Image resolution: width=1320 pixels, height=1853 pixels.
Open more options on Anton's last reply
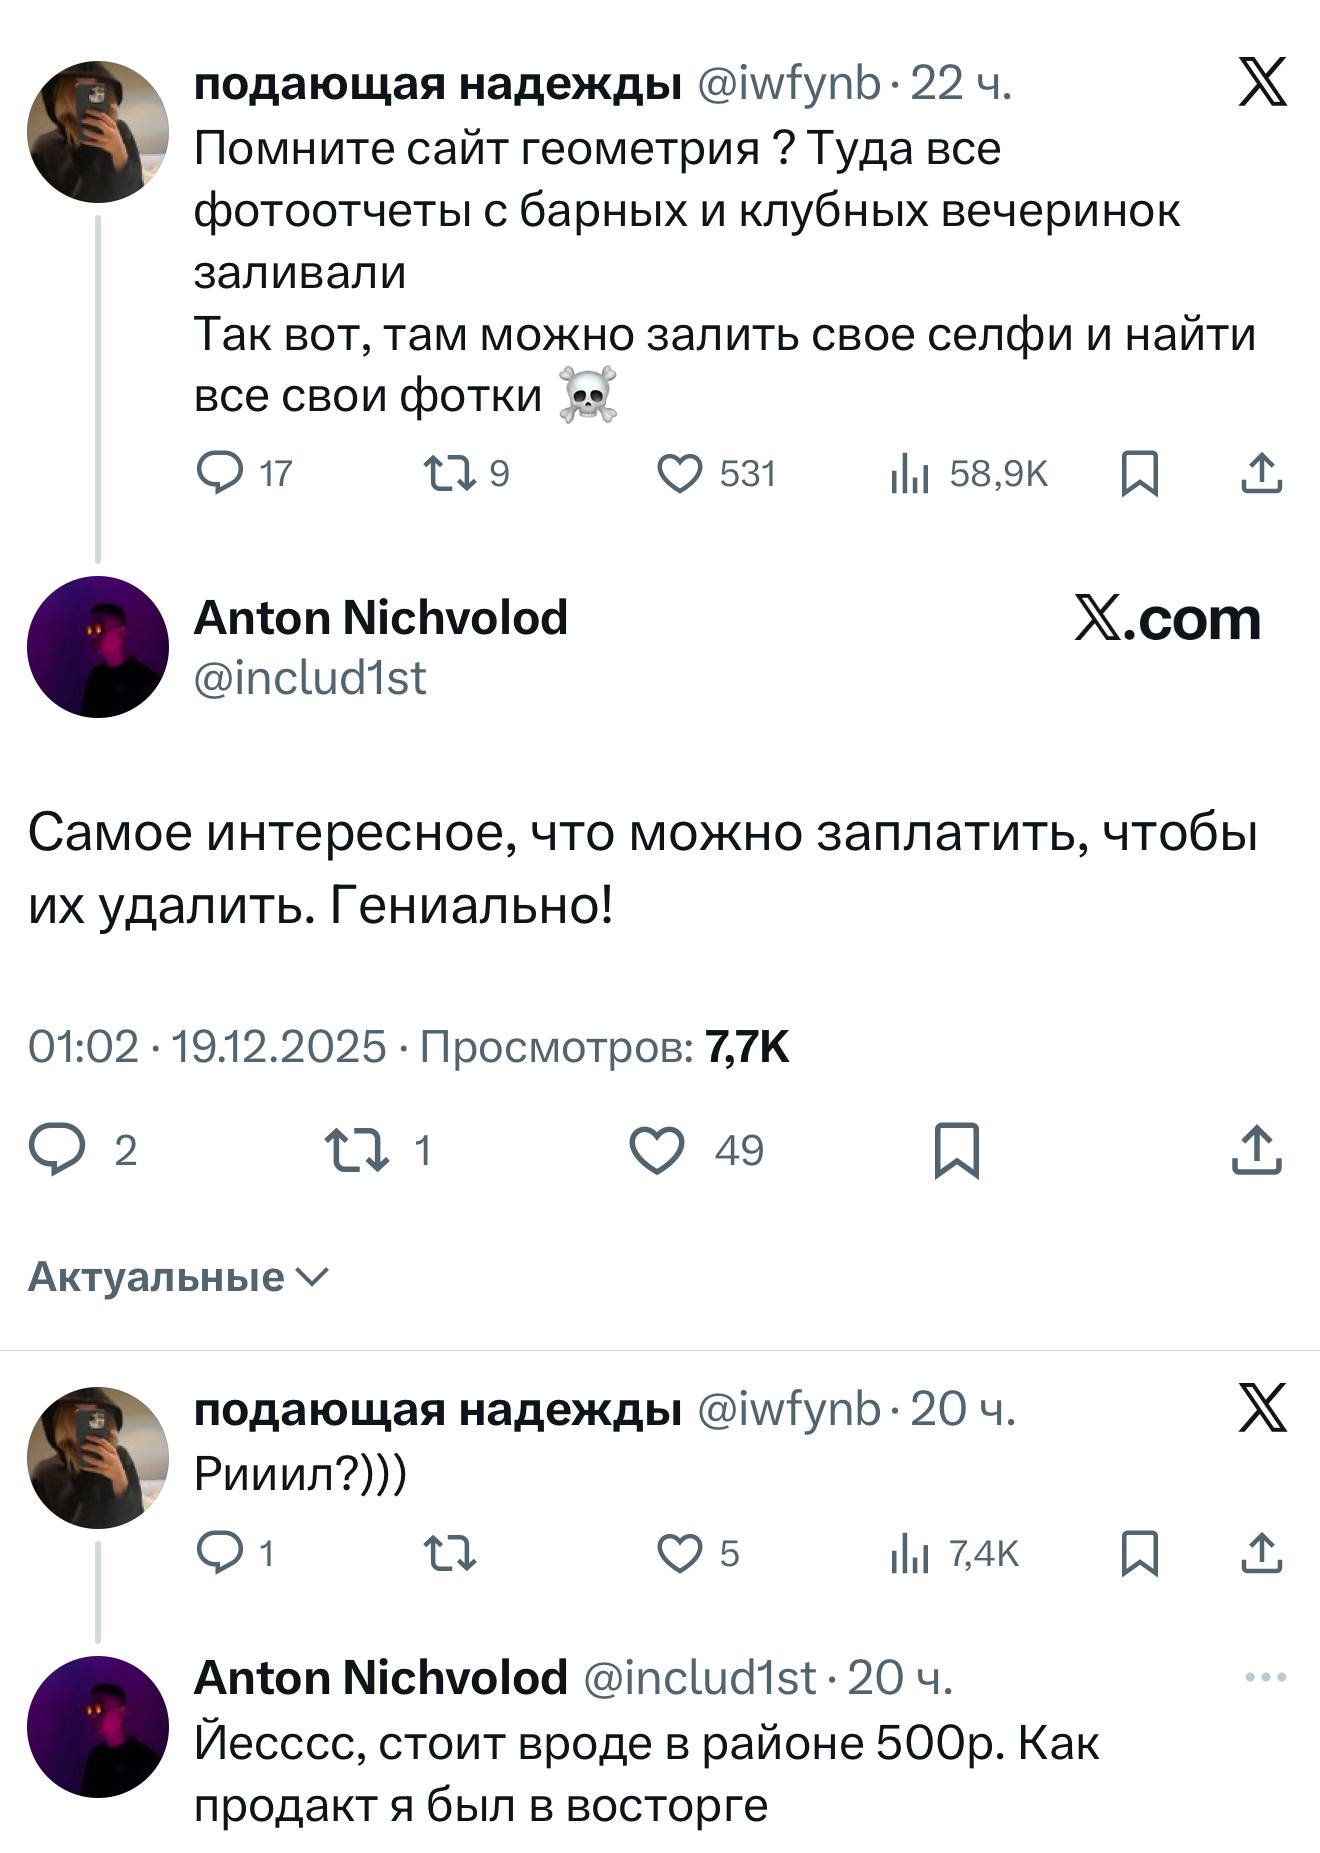(x=1265, y=1677)
